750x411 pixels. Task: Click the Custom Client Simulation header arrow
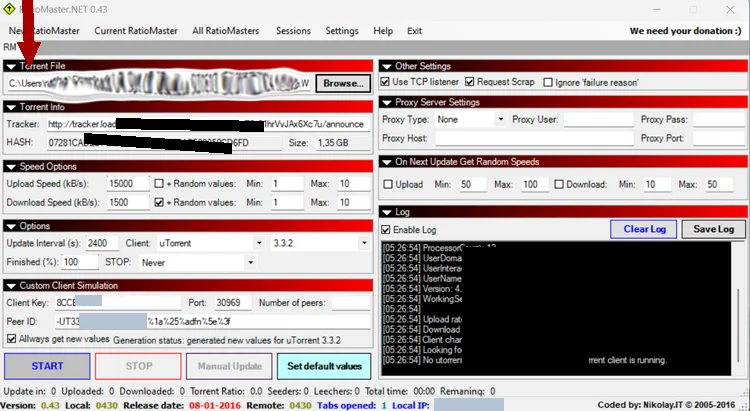pyautogui.click(x=11, y=285)
